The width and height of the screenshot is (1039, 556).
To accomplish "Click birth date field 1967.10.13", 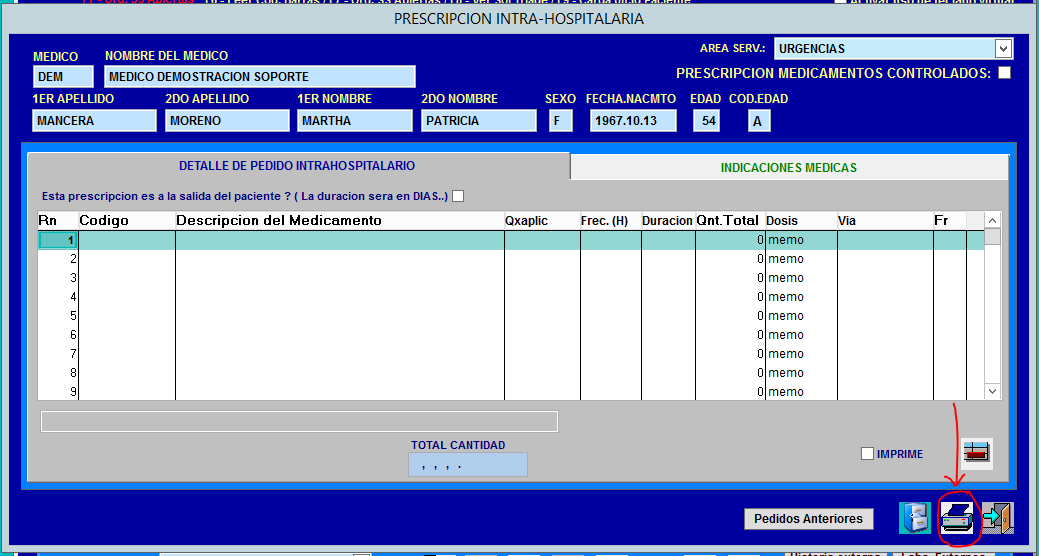I will 633,121.
